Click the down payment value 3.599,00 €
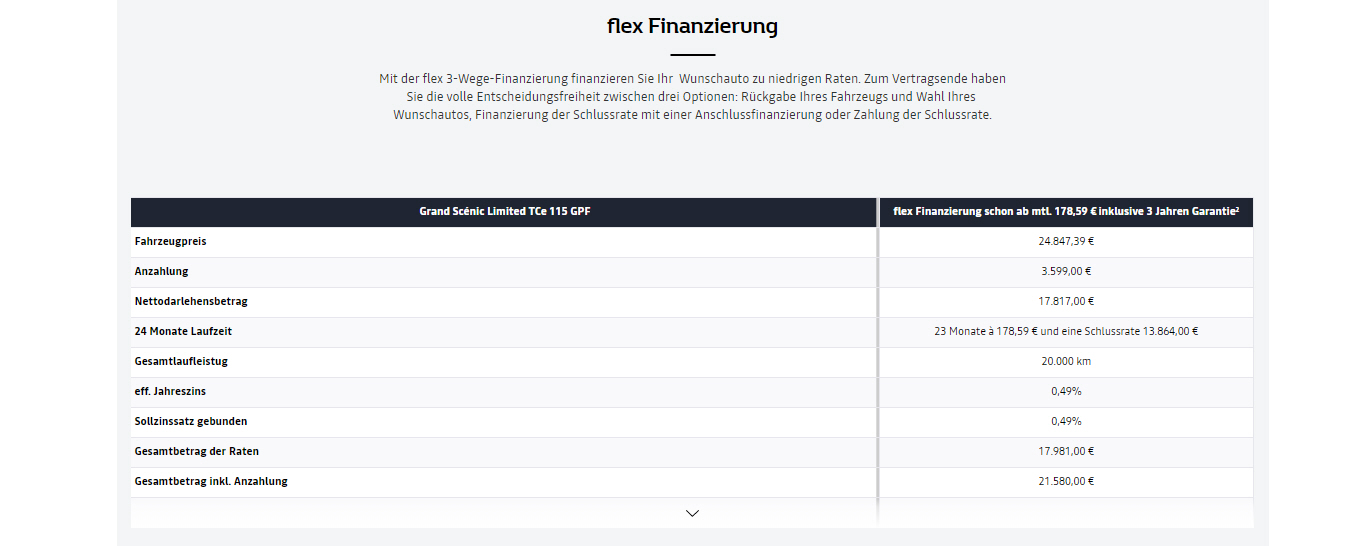1355x546 pixels. [1066, 271]
